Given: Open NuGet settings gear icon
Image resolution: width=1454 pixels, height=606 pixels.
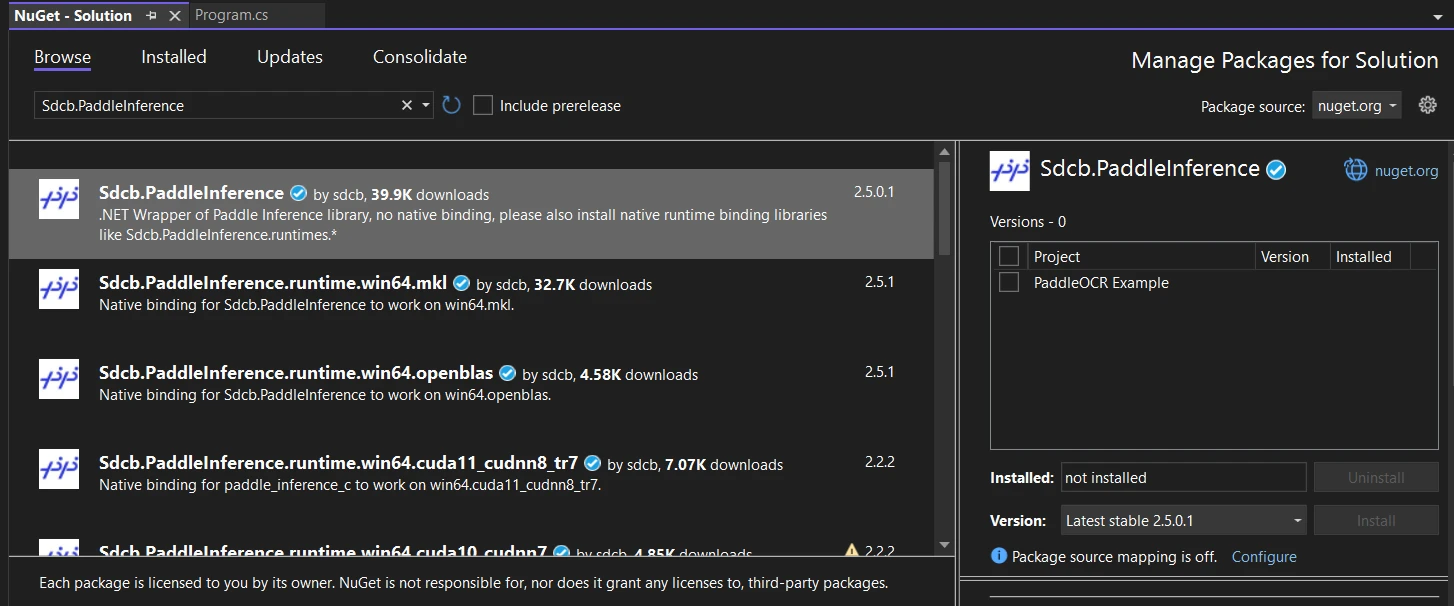Looking at the screenshot, I should (1427, 105).
